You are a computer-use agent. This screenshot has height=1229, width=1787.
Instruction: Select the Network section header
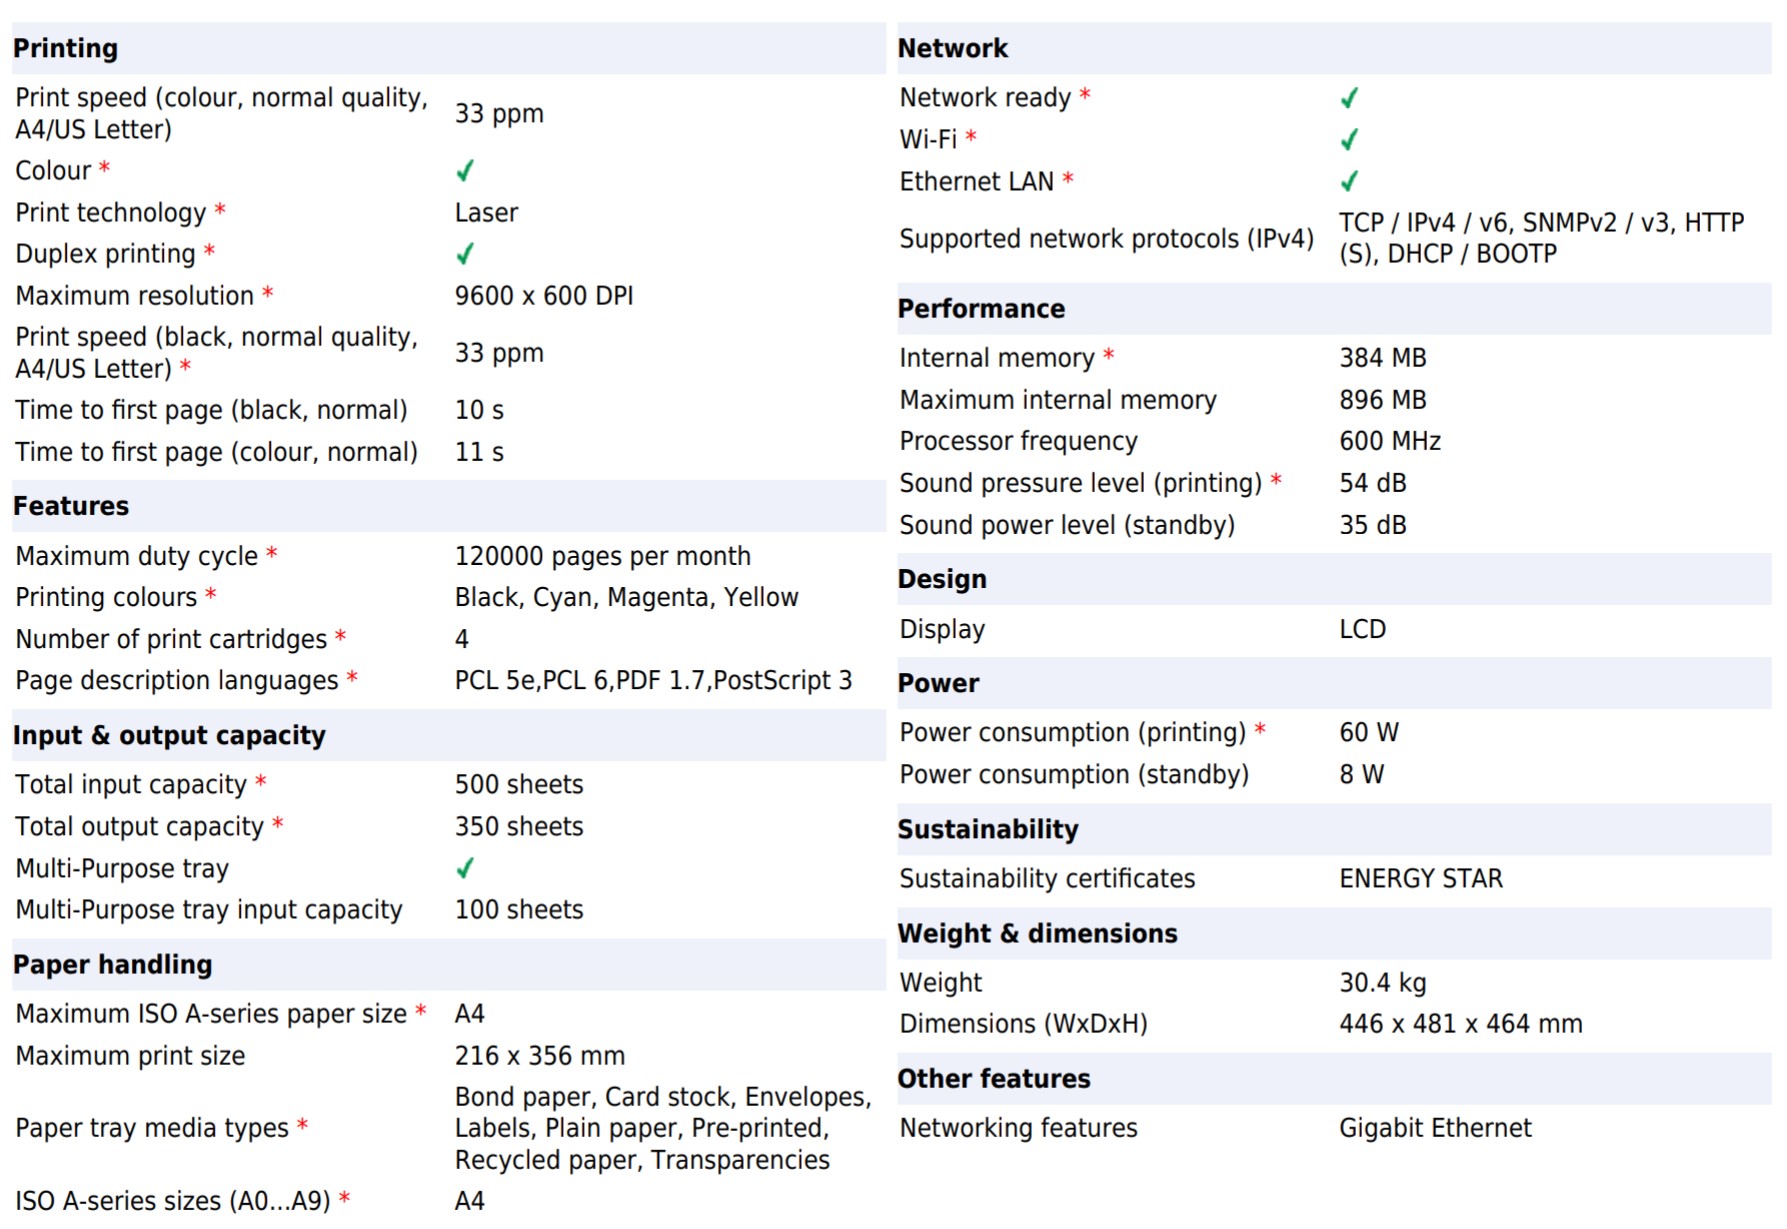(952, 48)
